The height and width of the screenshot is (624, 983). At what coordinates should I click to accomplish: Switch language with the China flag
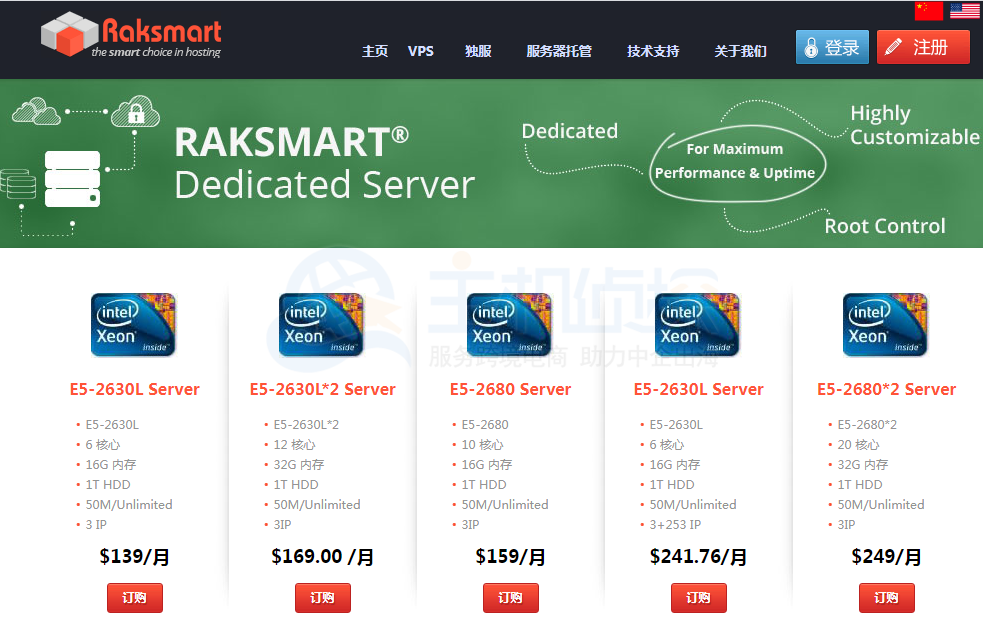[x=928, y=11]
